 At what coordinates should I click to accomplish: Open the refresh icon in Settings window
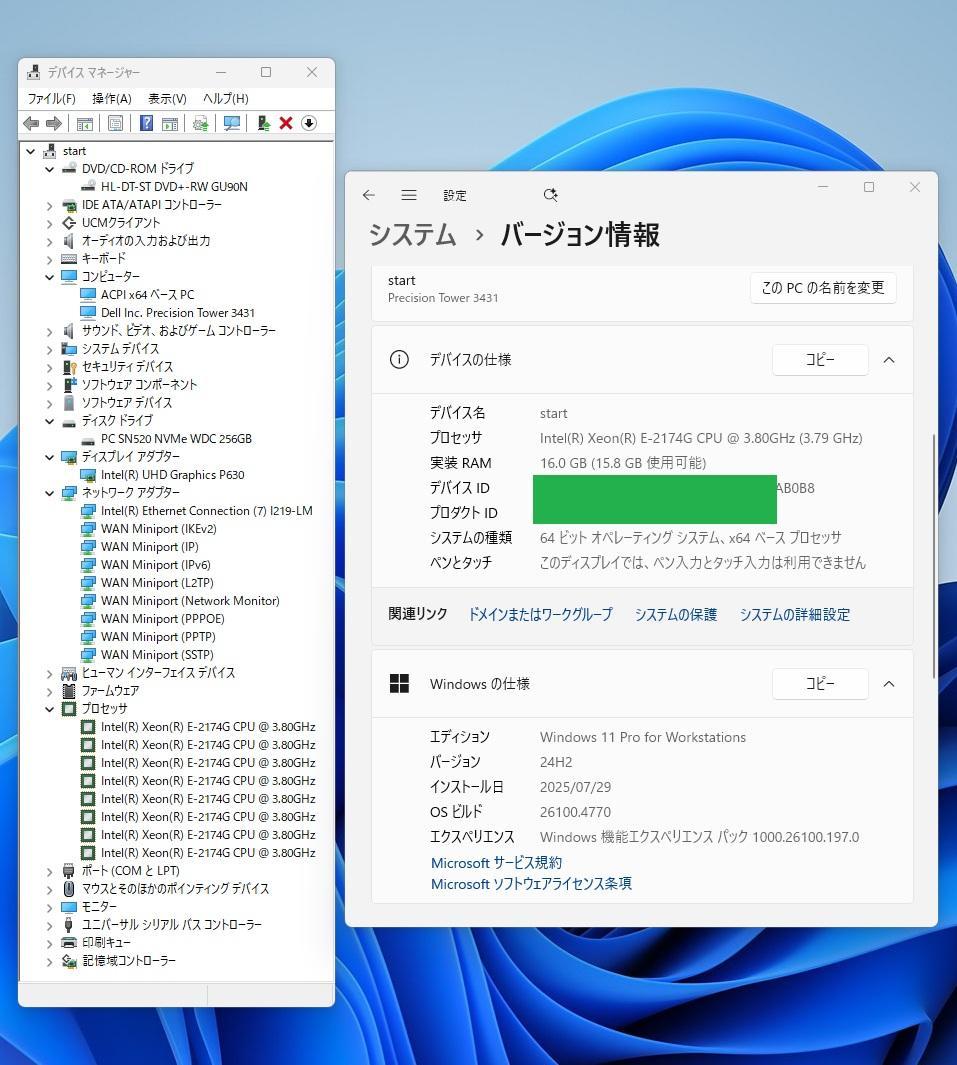click(550, 195)
